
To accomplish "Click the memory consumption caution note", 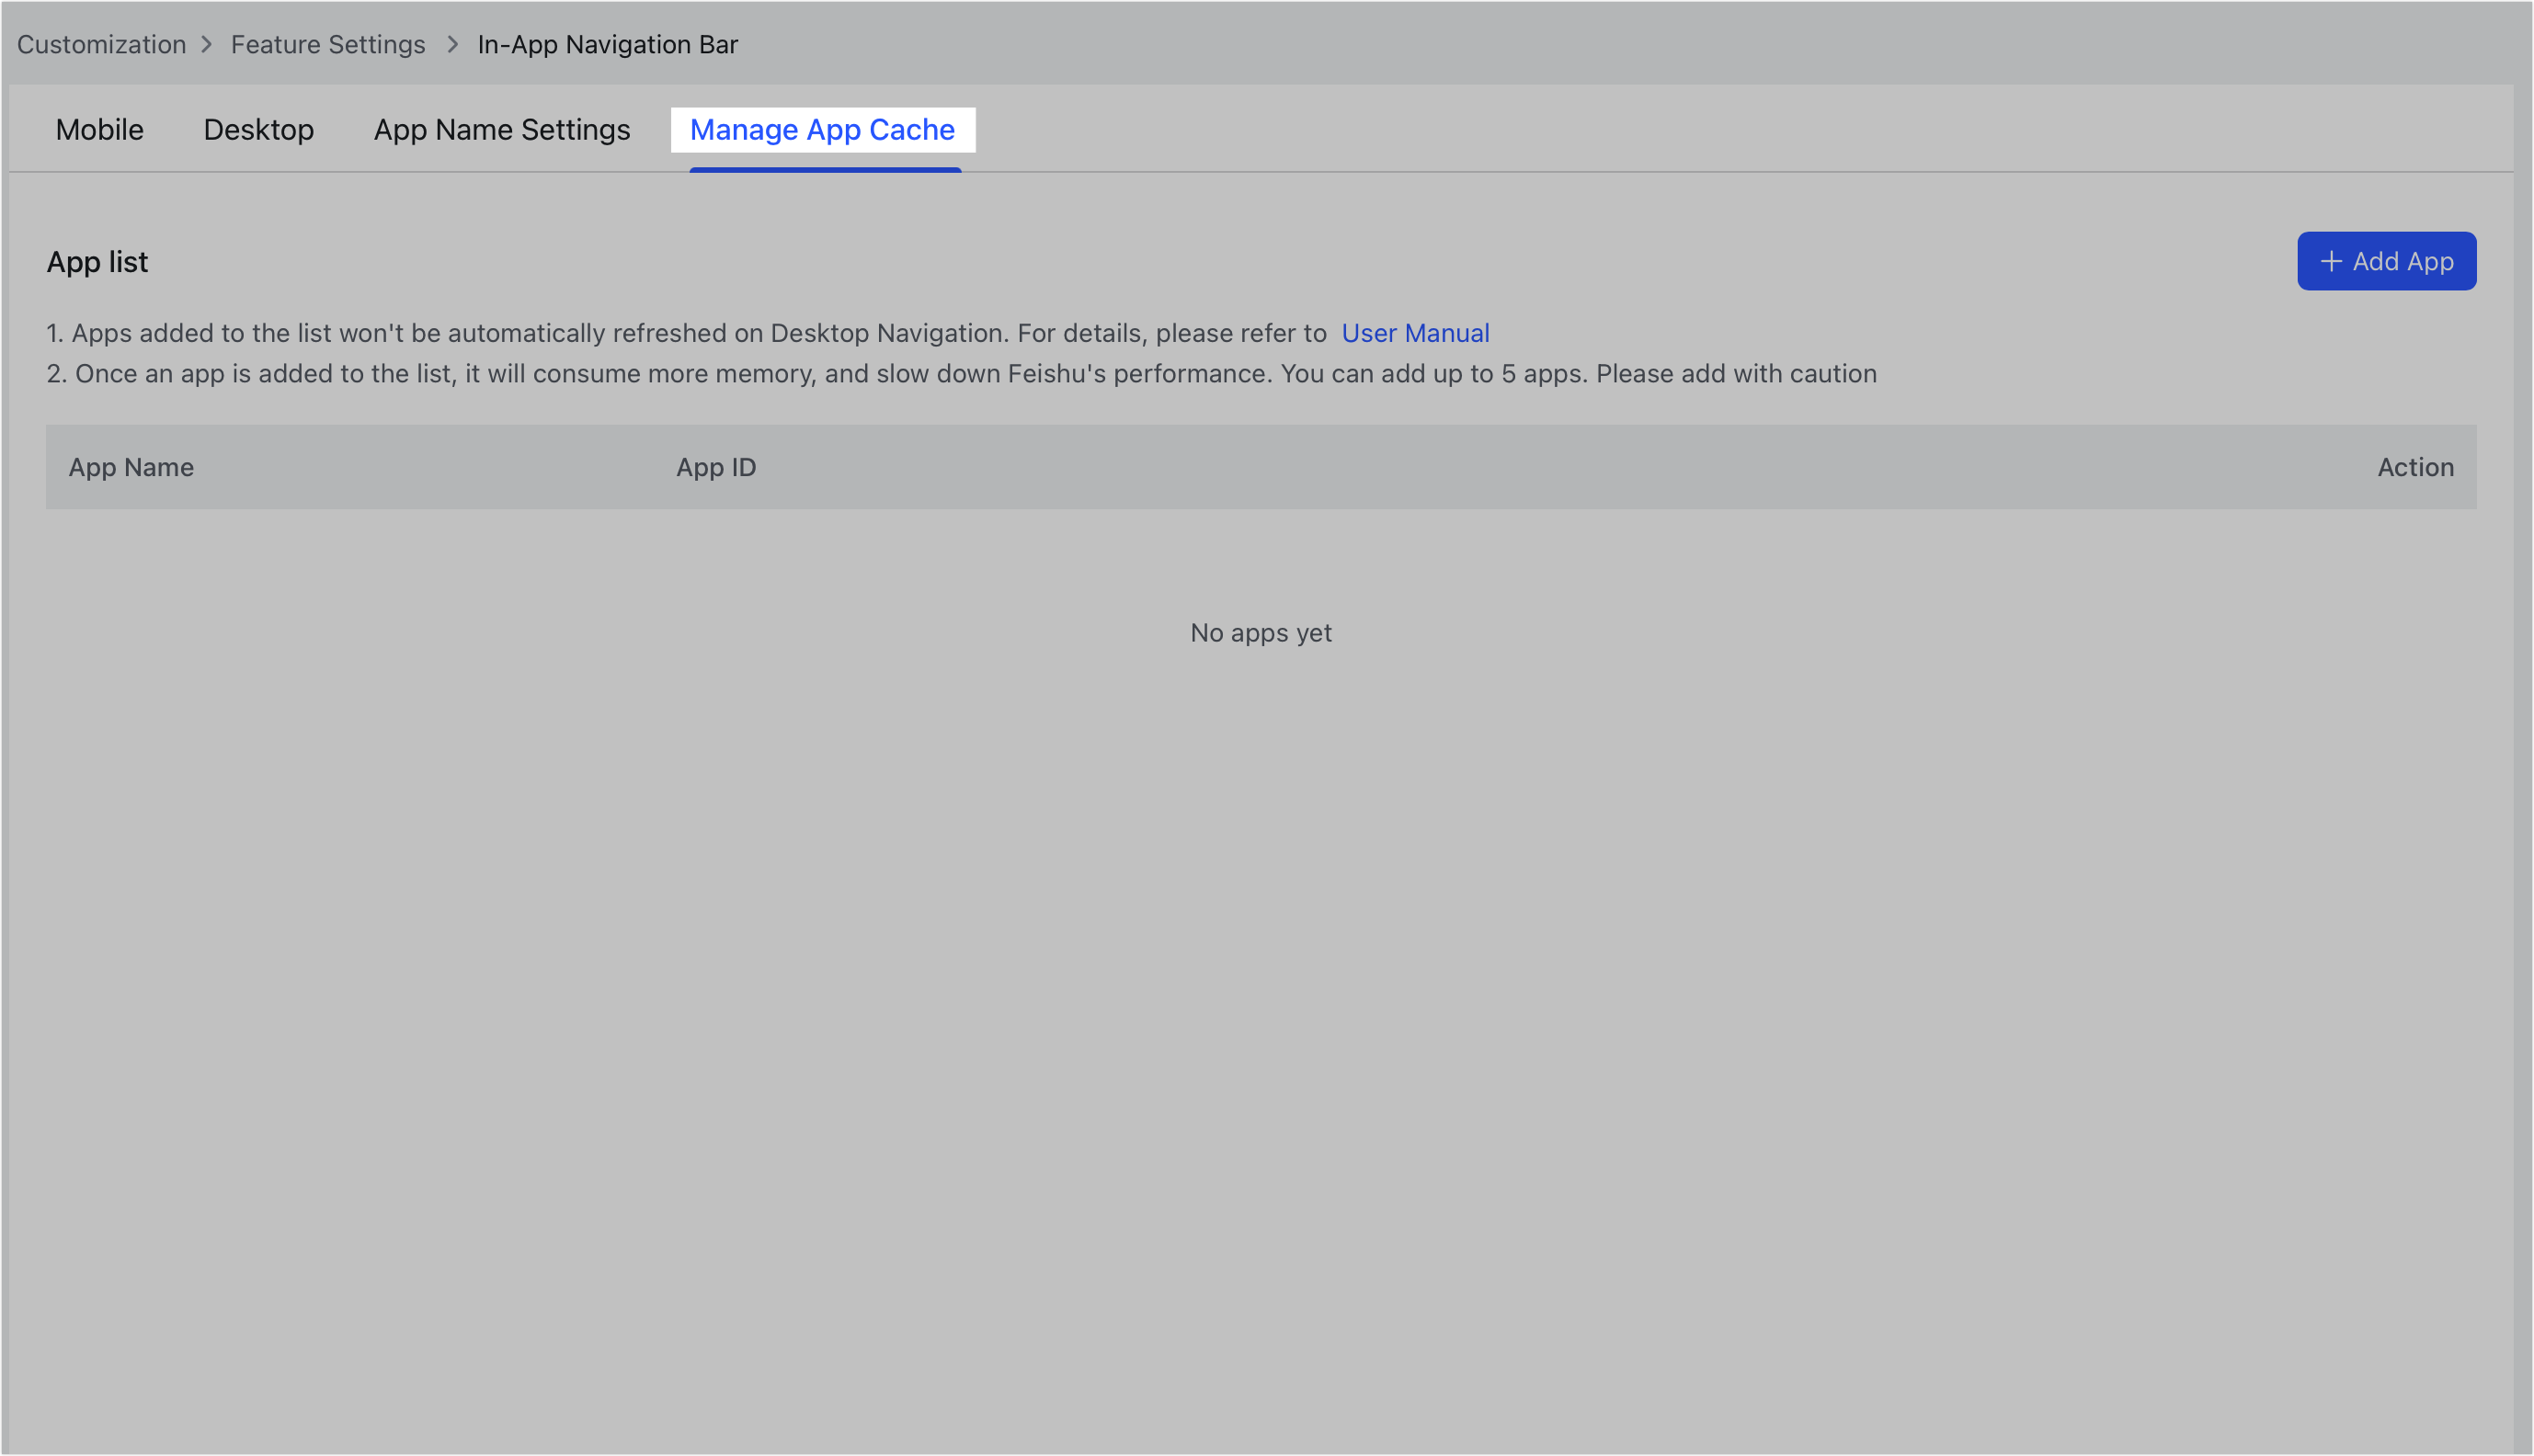I will (x=960, y=373).
